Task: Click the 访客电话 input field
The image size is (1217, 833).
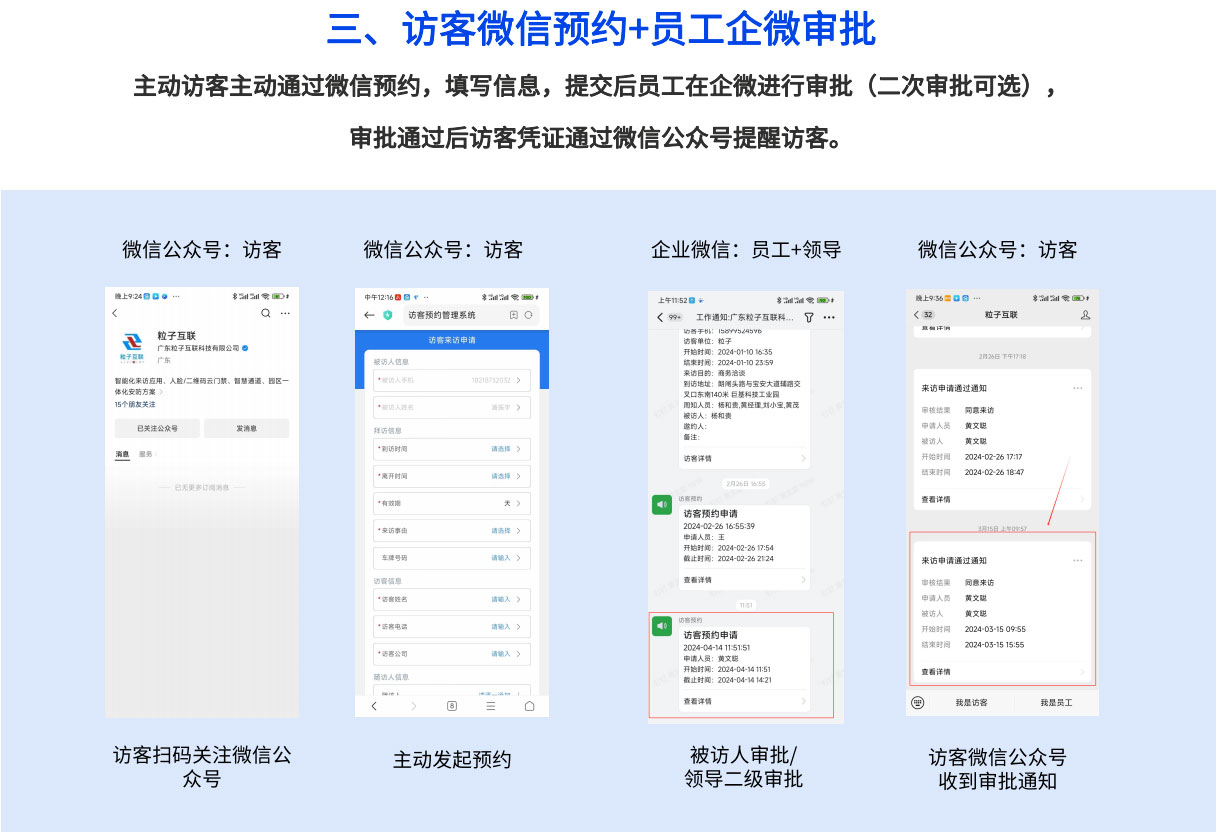Action: (452, 626)
